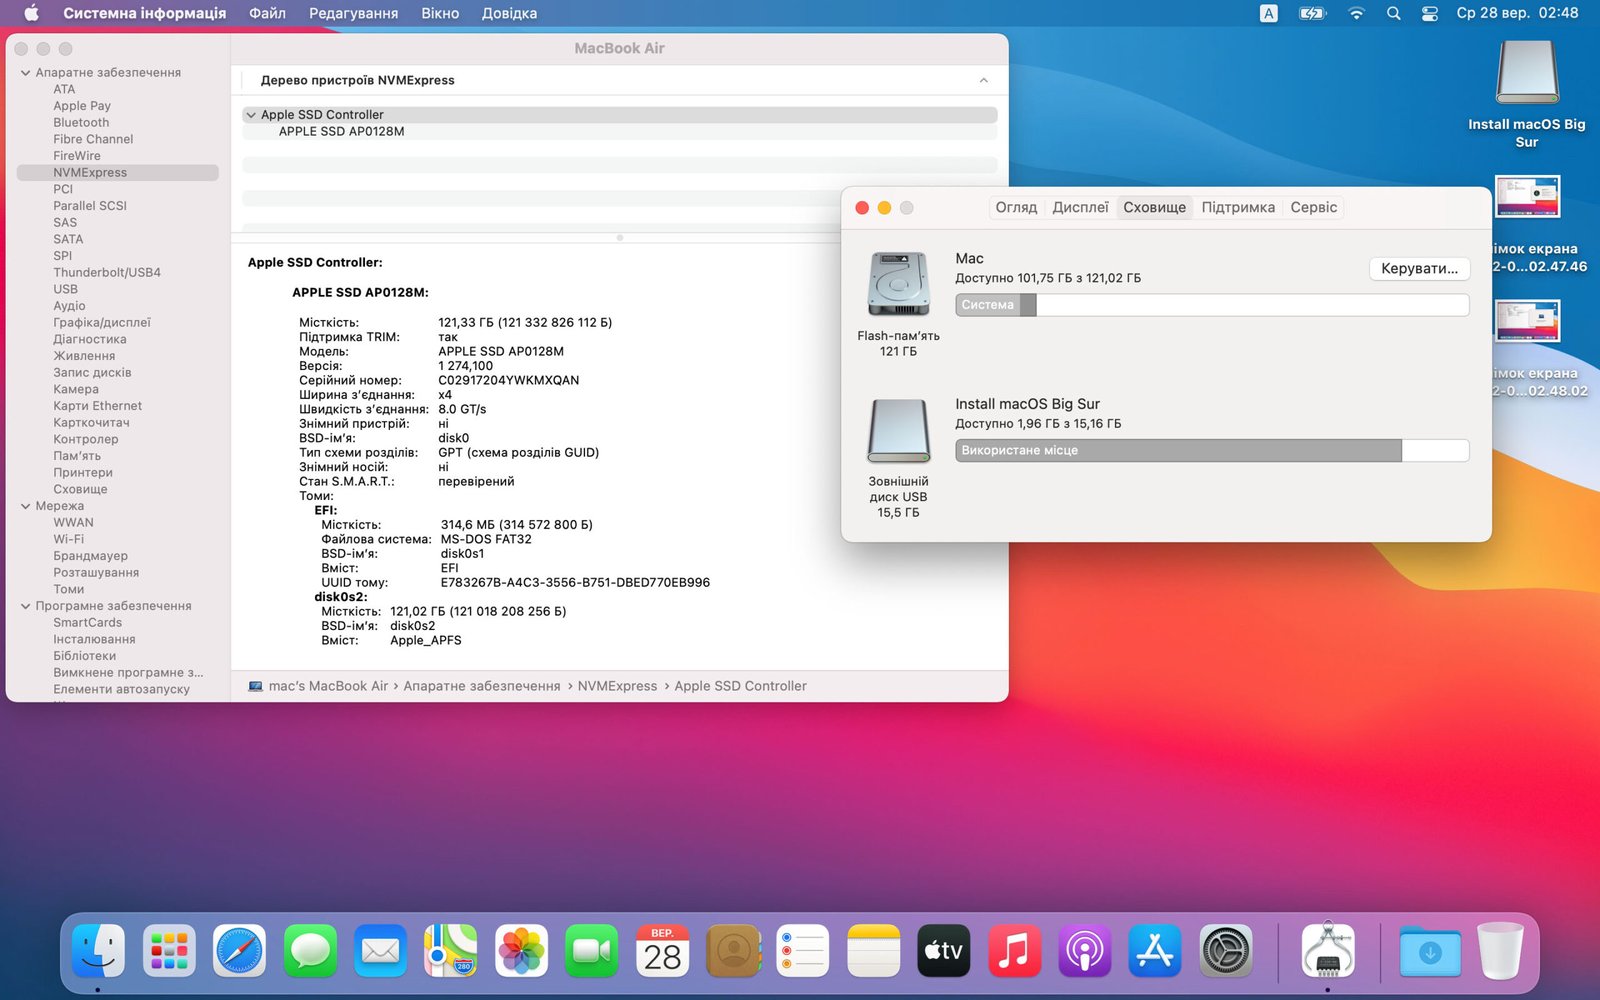Open App Store from Dock
The image size is (1600, 1000).
point(1156,950)
